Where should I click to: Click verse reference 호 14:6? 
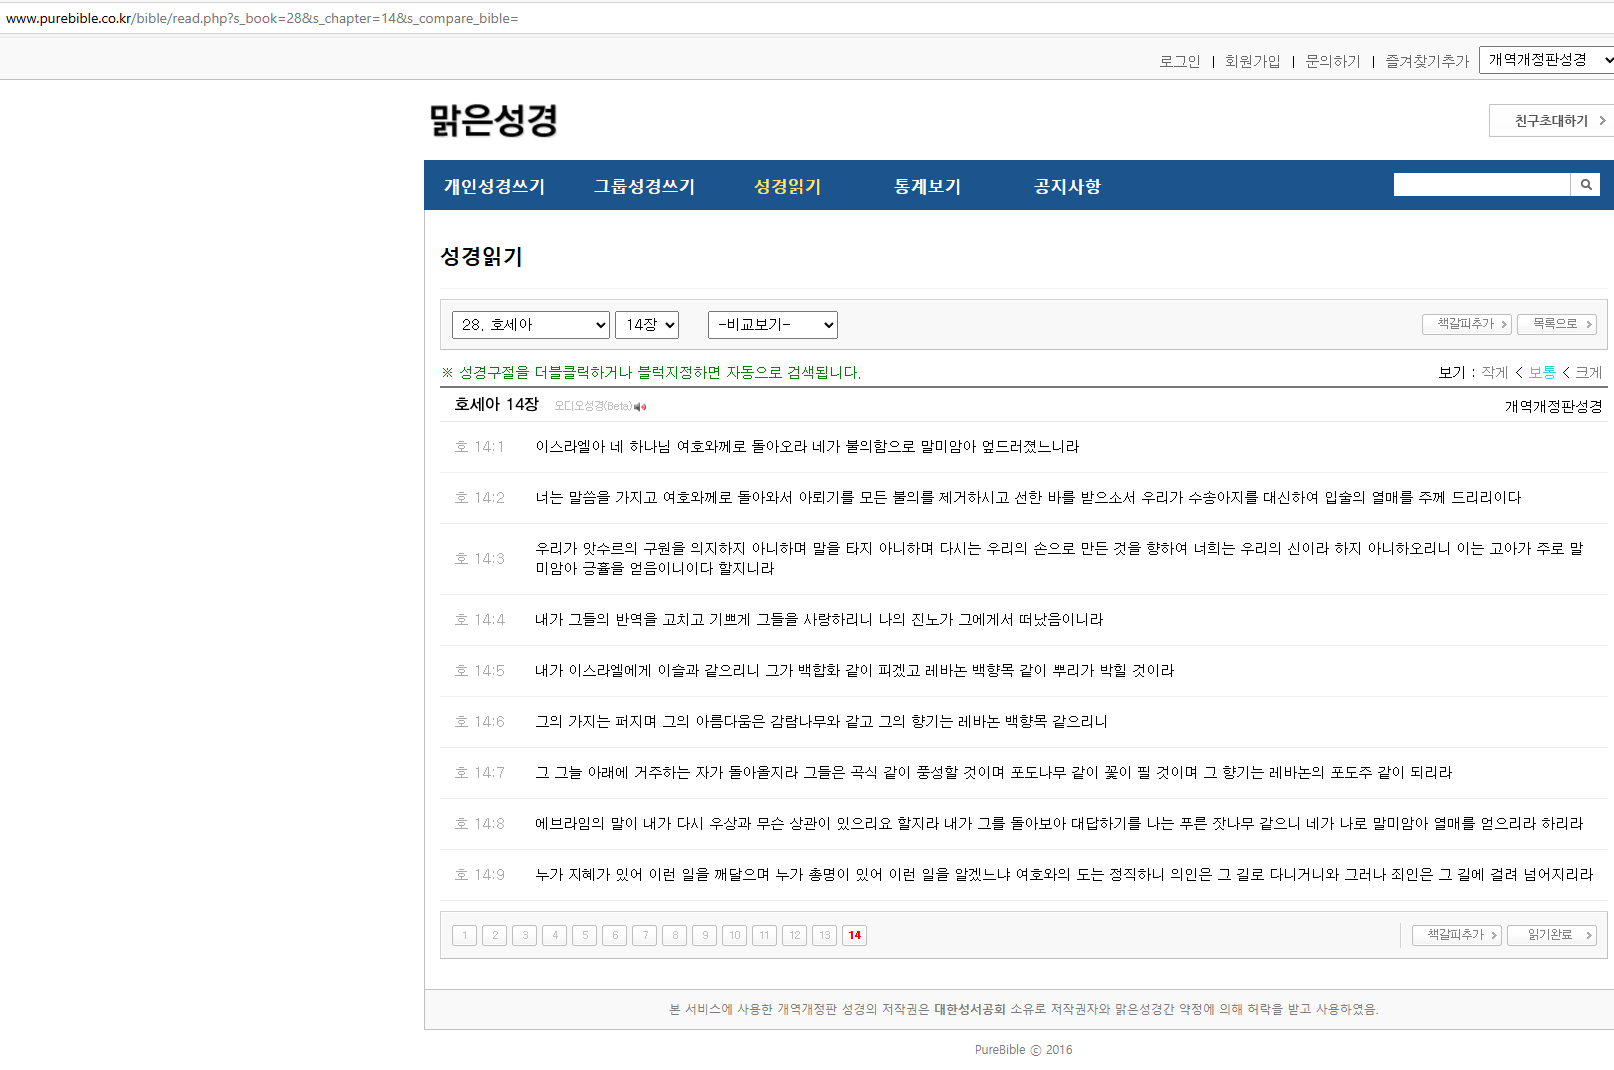click(x=480, y=722)
